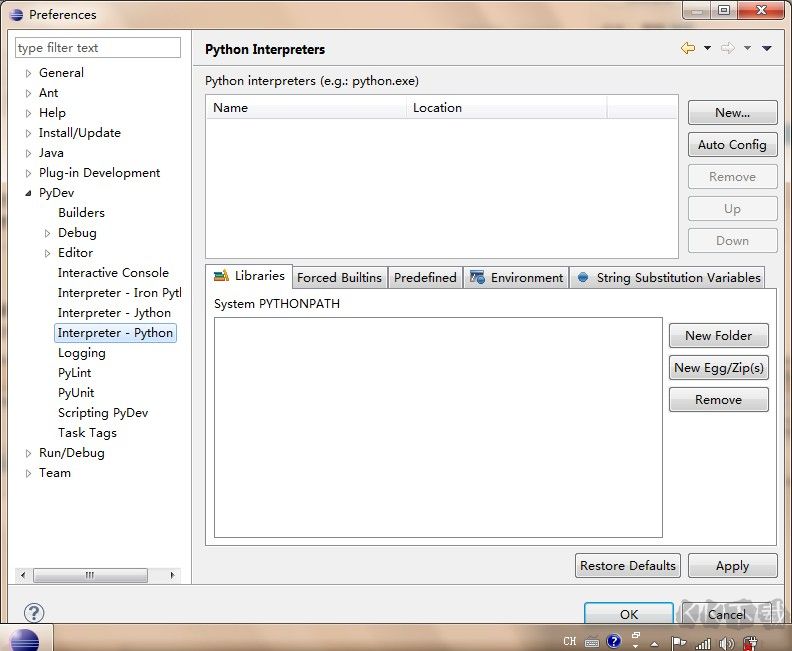The height and width of the screenshot is (651, 792).
Task: Click the volume speaker icon in the tray
Action: point(727,642)
